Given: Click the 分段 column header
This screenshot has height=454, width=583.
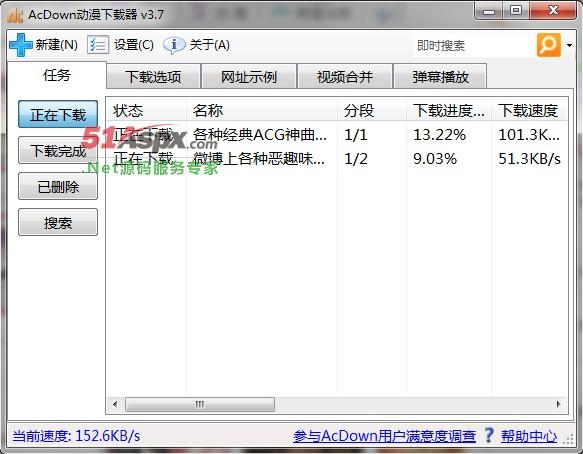Looking at the screenshot, I should pos(372,110).
